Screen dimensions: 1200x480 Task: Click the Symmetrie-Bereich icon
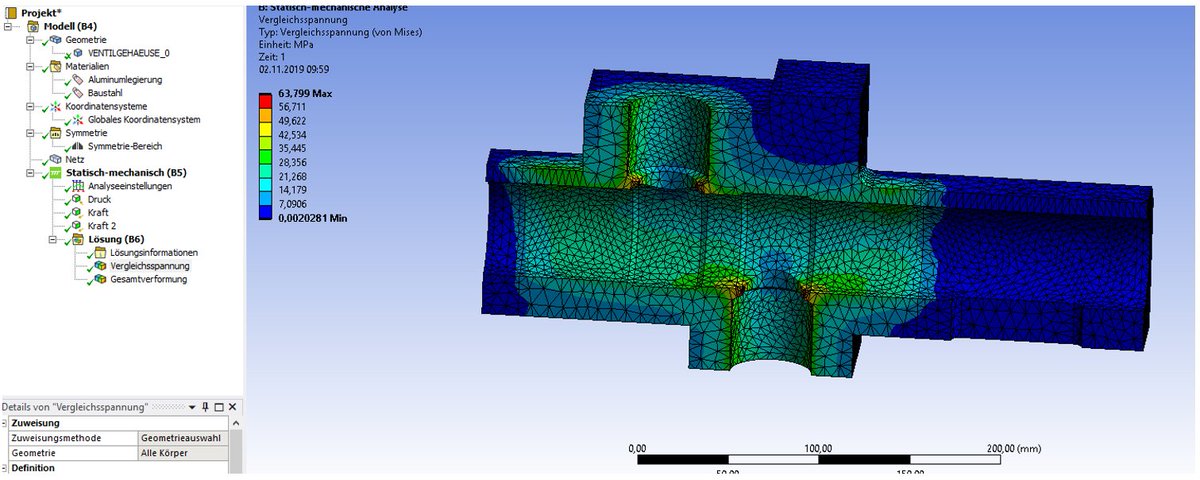pos(79,146)
